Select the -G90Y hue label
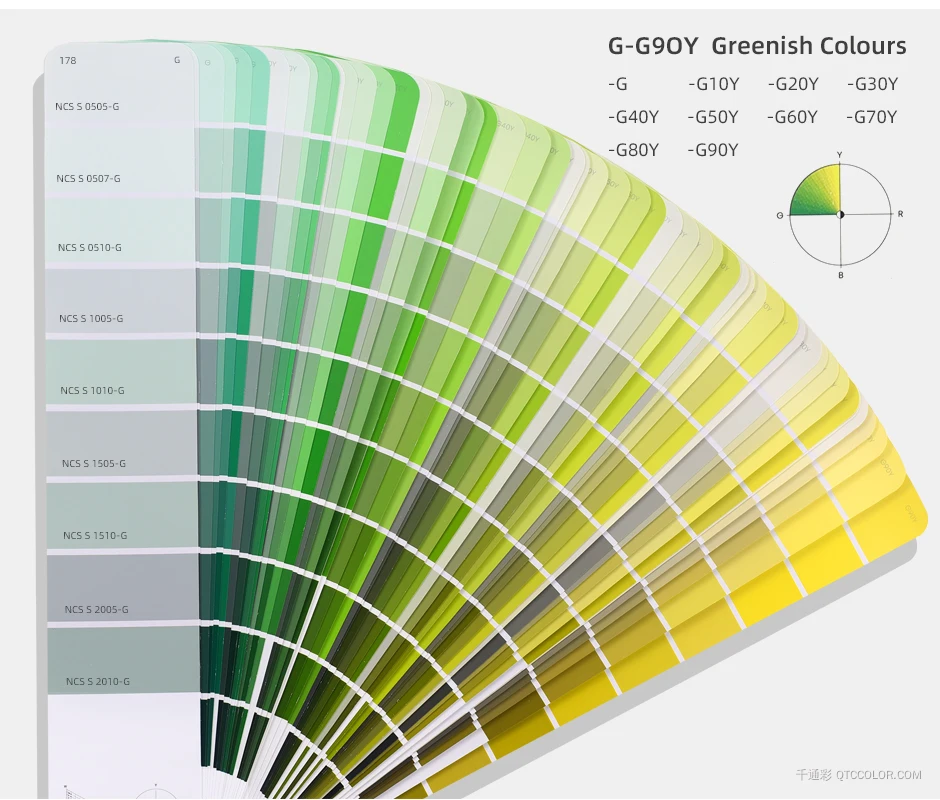 coord(713,150)
